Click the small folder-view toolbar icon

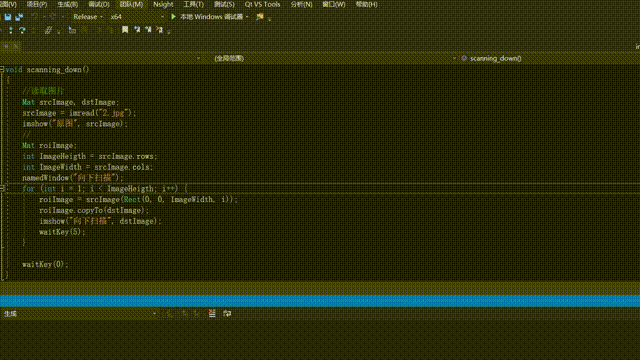coord(72,30)
